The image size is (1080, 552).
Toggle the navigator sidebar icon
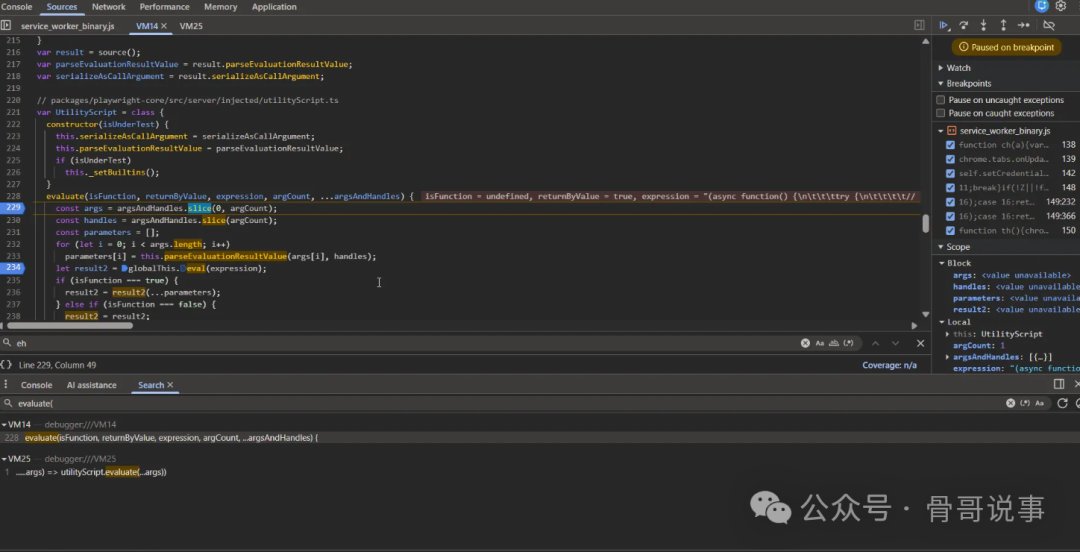[x=6, y=25]
